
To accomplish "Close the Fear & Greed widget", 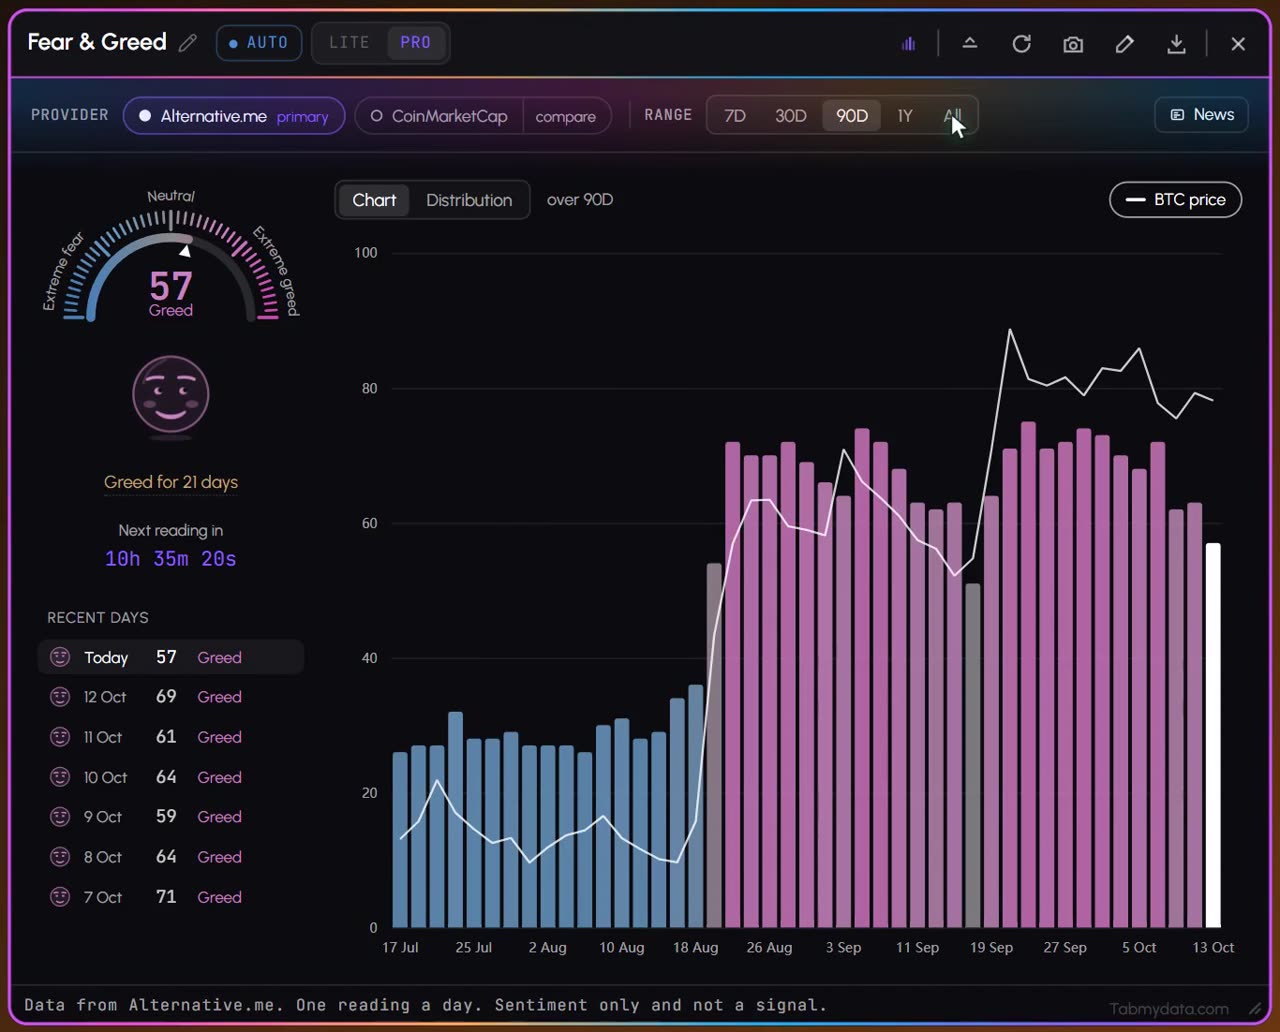I will (1238, 44).
